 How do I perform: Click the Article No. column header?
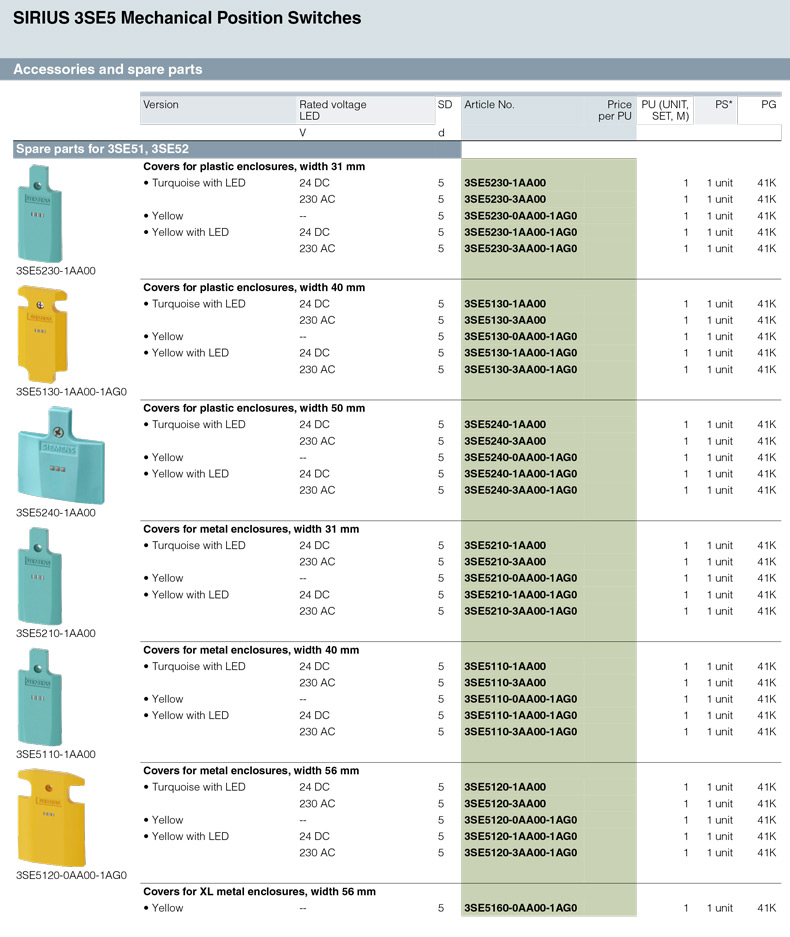(x=489, y=105)
